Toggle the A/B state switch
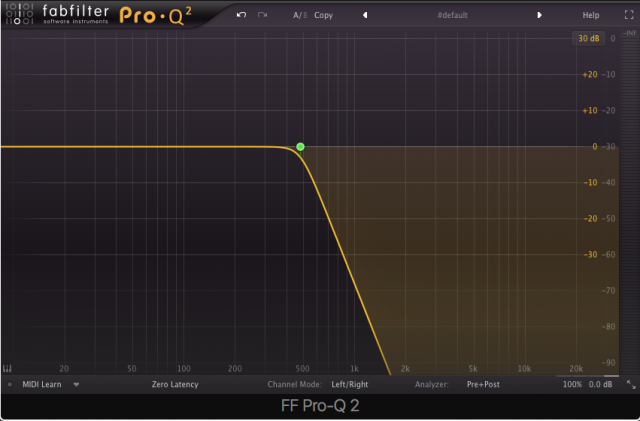Image resolution: width=640 pixels, height=421 pixels. click(299, 15)
